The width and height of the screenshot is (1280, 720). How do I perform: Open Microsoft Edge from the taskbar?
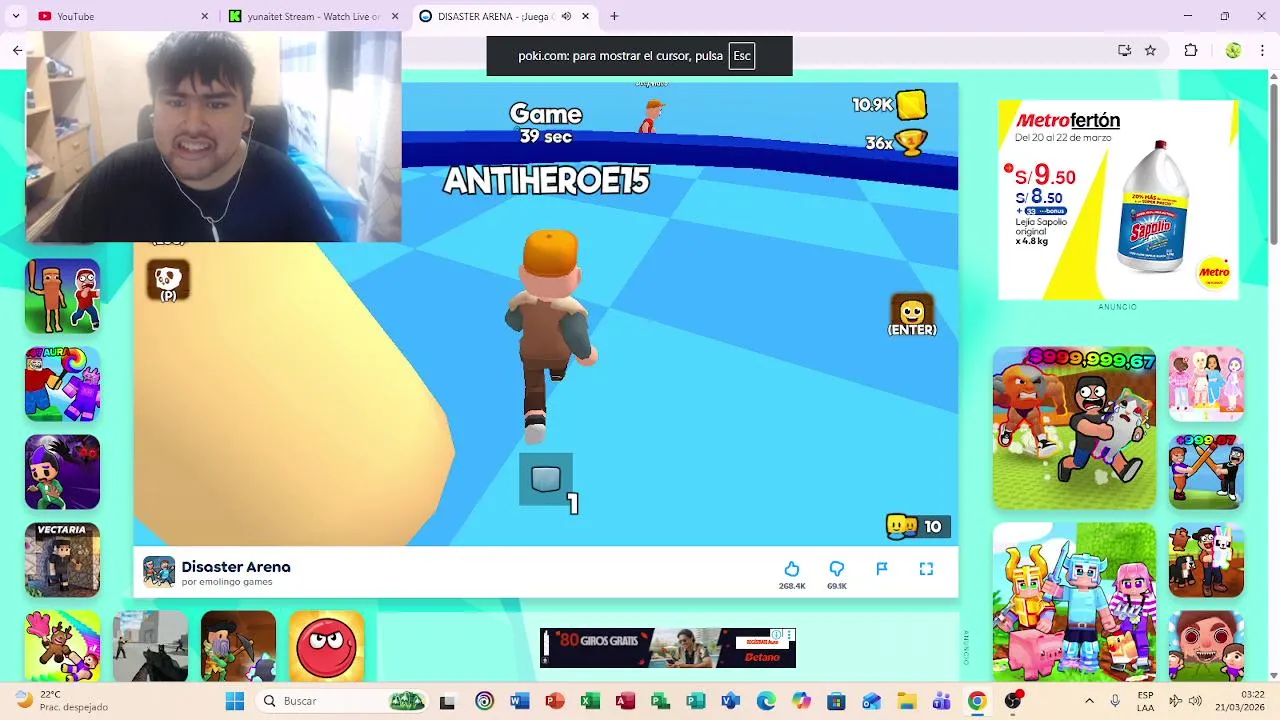tap(766, 701)
